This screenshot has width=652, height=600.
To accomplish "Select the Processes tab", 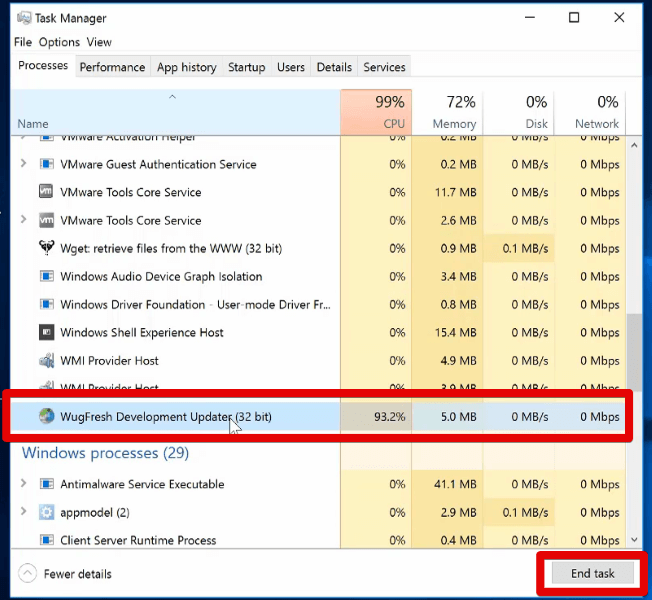I will [x=43, y=66].
